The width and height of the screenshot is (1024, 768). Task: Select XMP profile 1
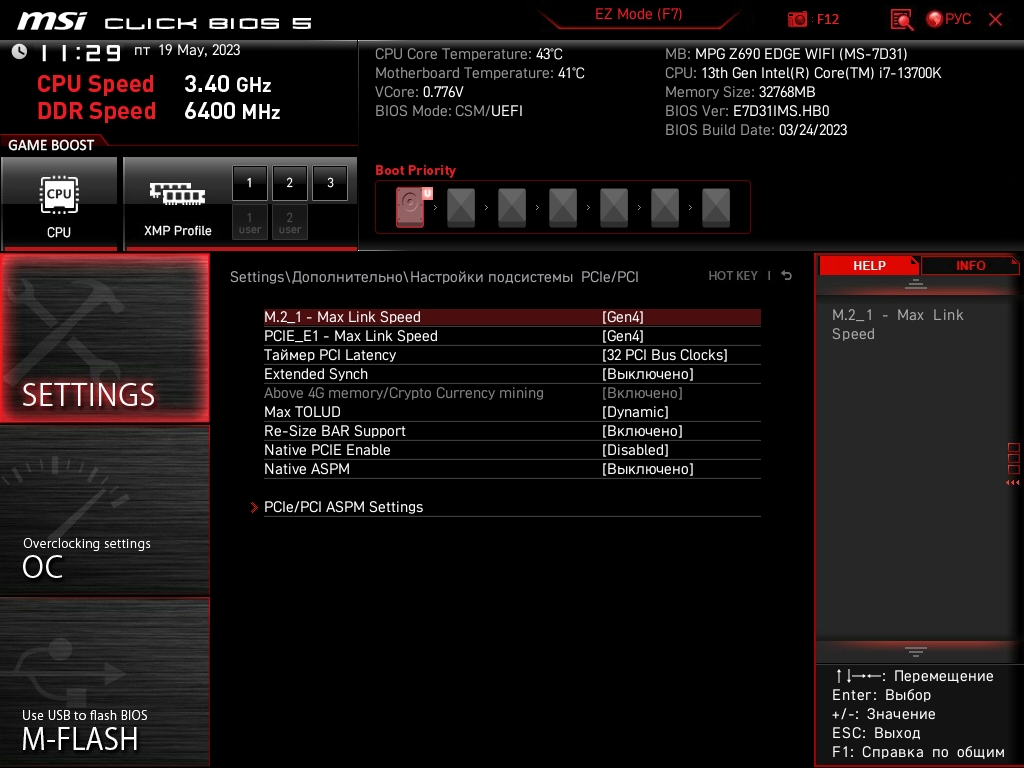pyautogui.click(x=249, y=183)
